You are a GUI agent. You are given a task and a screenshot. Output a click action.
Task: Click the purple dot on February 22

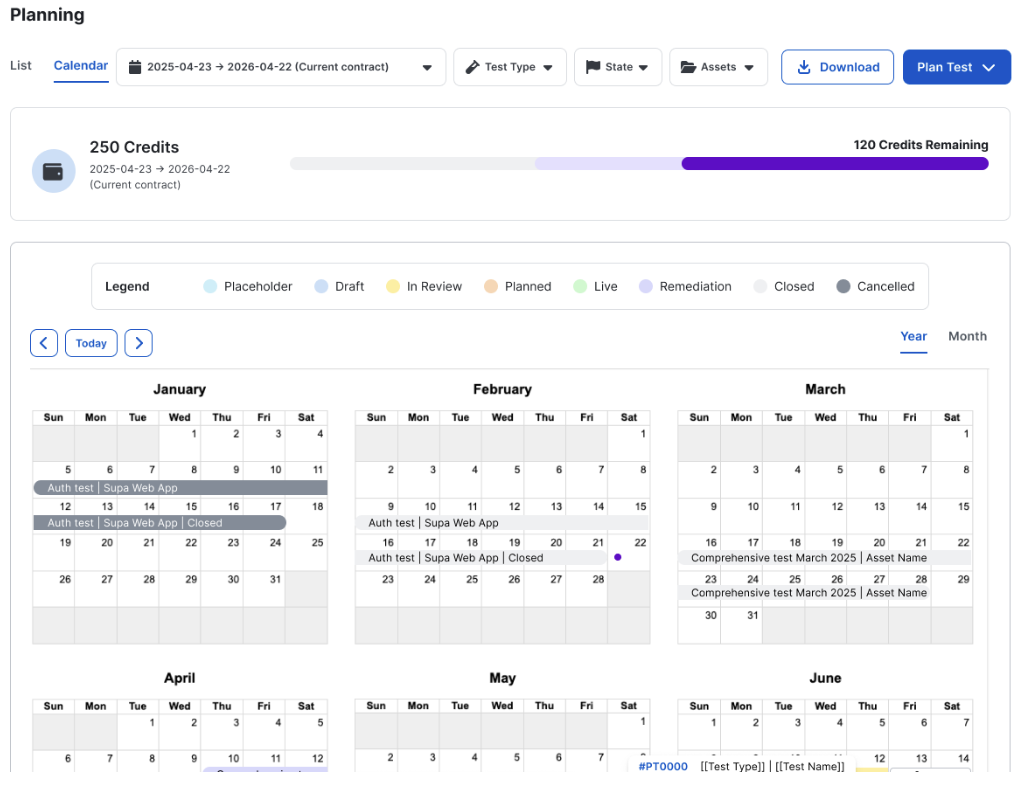(617, 558)
